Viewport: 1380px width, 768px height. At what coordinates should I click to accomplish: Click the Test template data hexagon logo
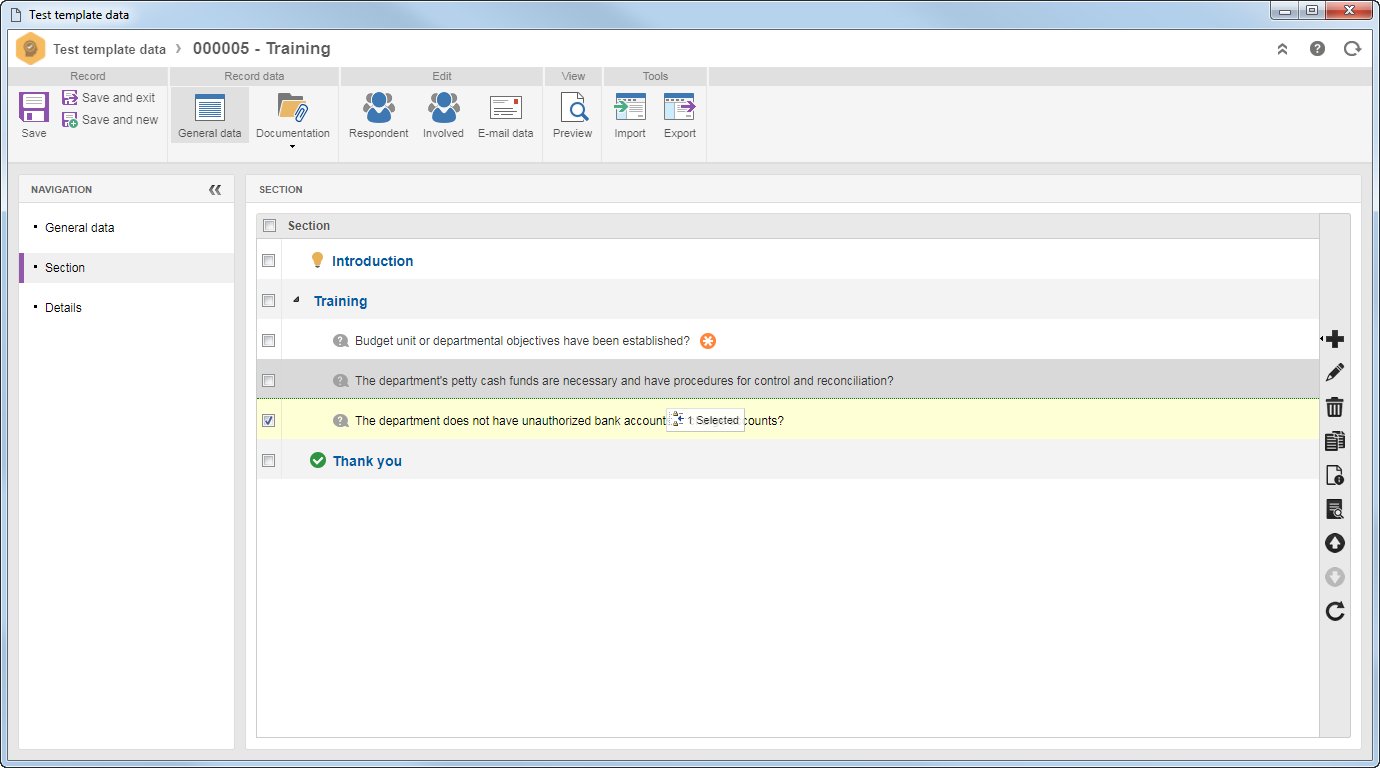[x=31, y=48]
